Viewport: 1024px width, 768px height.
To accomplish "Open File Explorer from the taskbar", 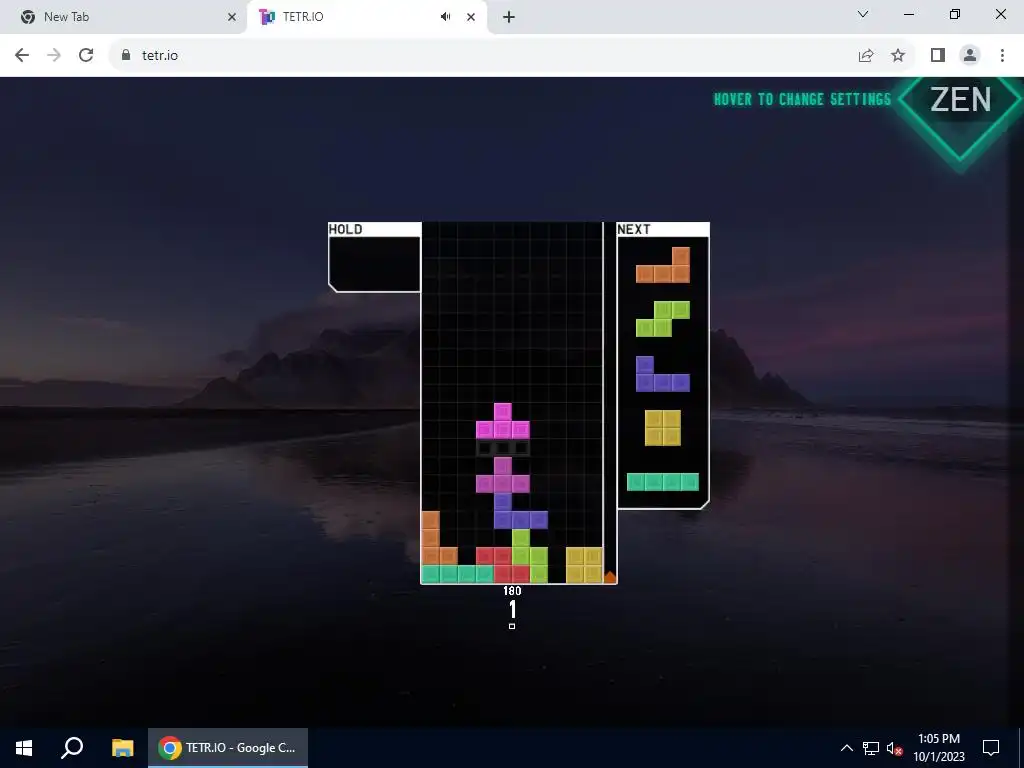I will pyautogui.click(x=122, y=748).
